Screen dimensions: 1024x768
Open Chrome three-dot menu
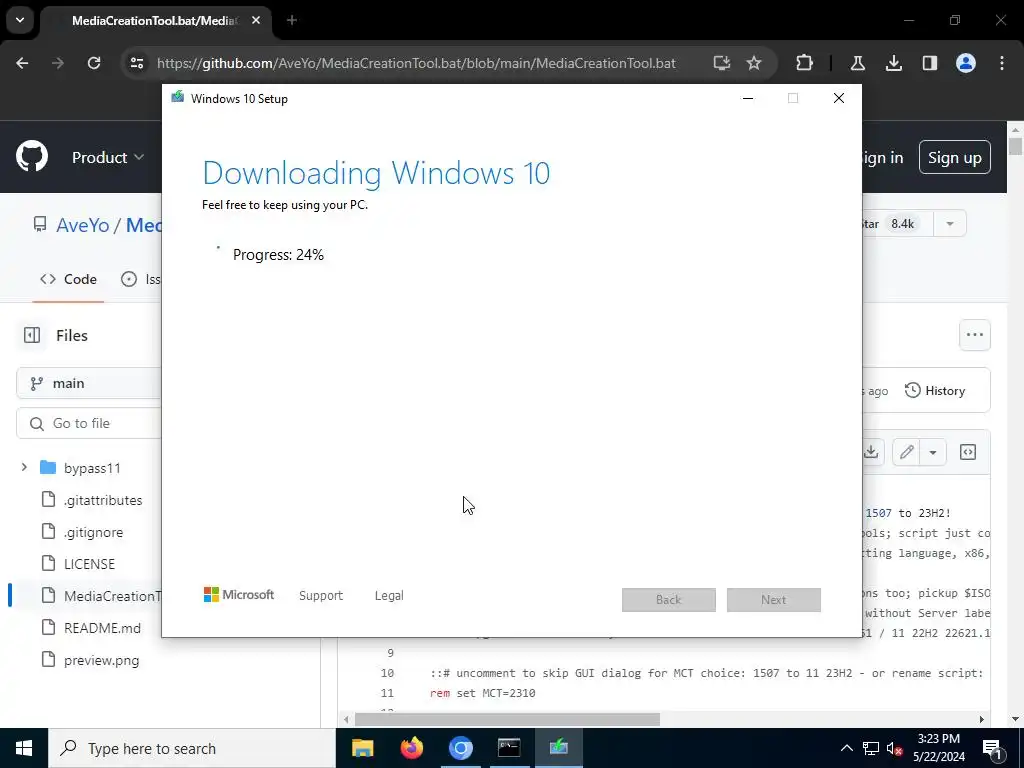point(1002,63)
